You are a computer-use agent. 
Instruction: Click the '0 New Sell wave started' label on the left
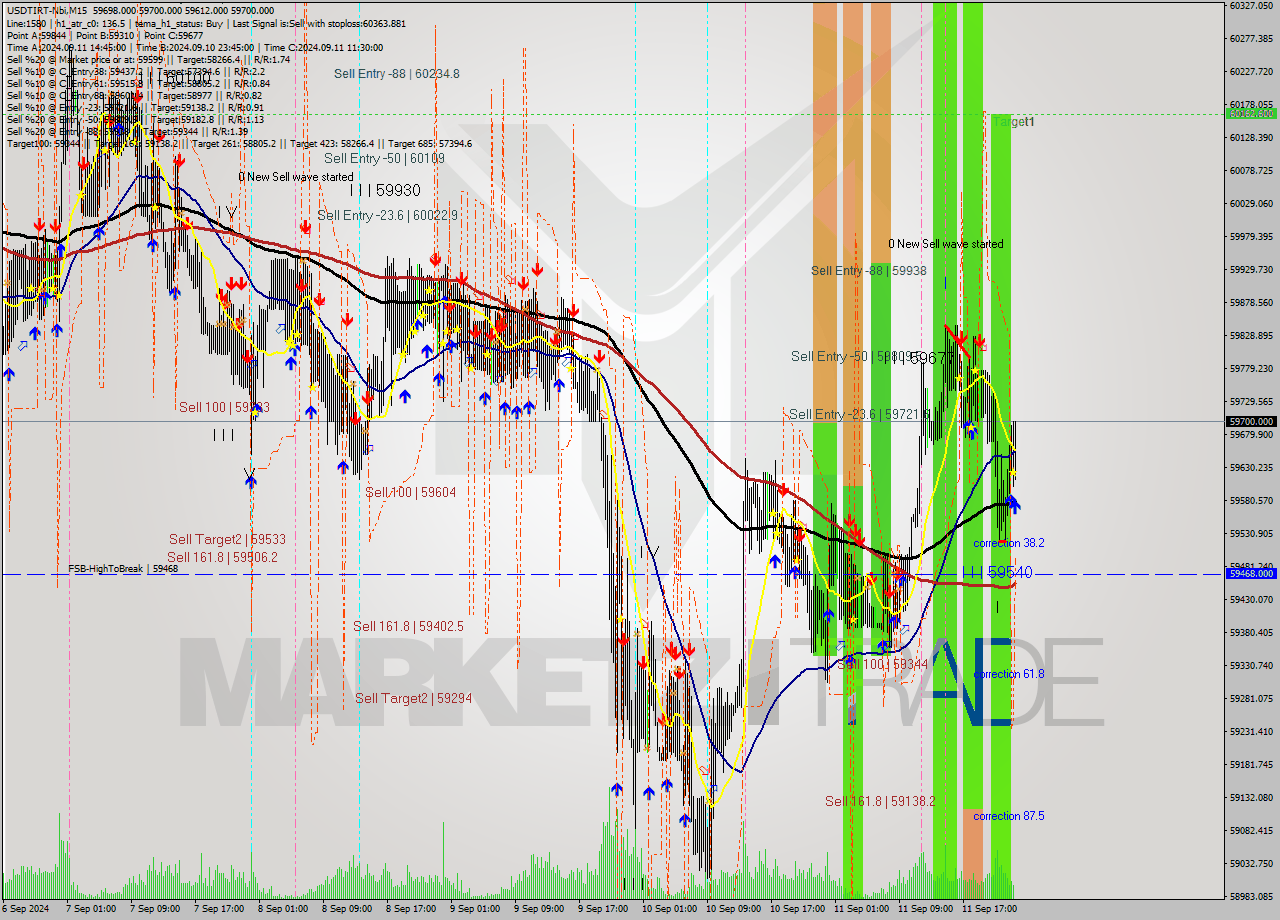tap(296, 177)
